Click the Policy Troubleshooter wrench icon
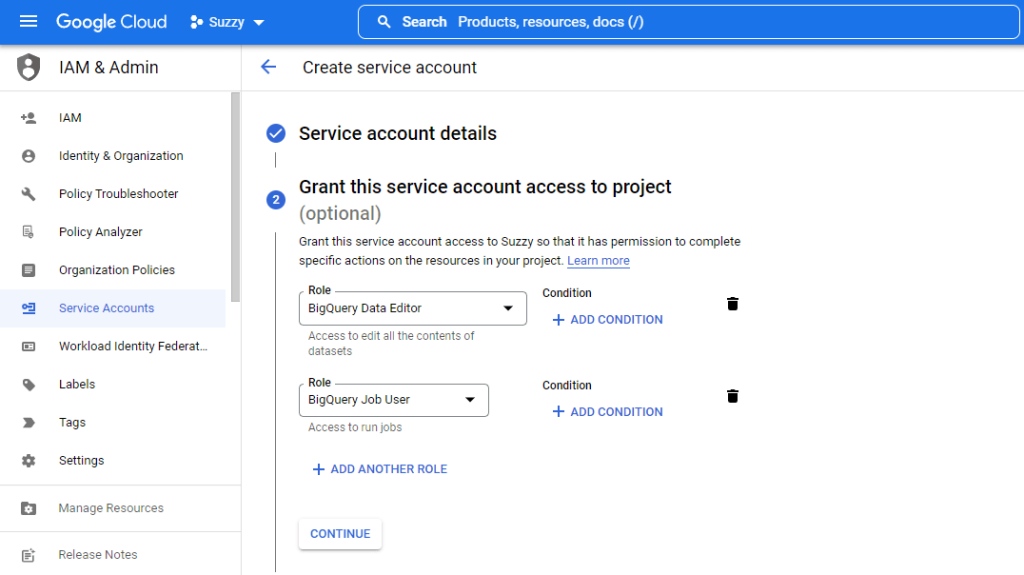1024x575 pixels. 28,194
